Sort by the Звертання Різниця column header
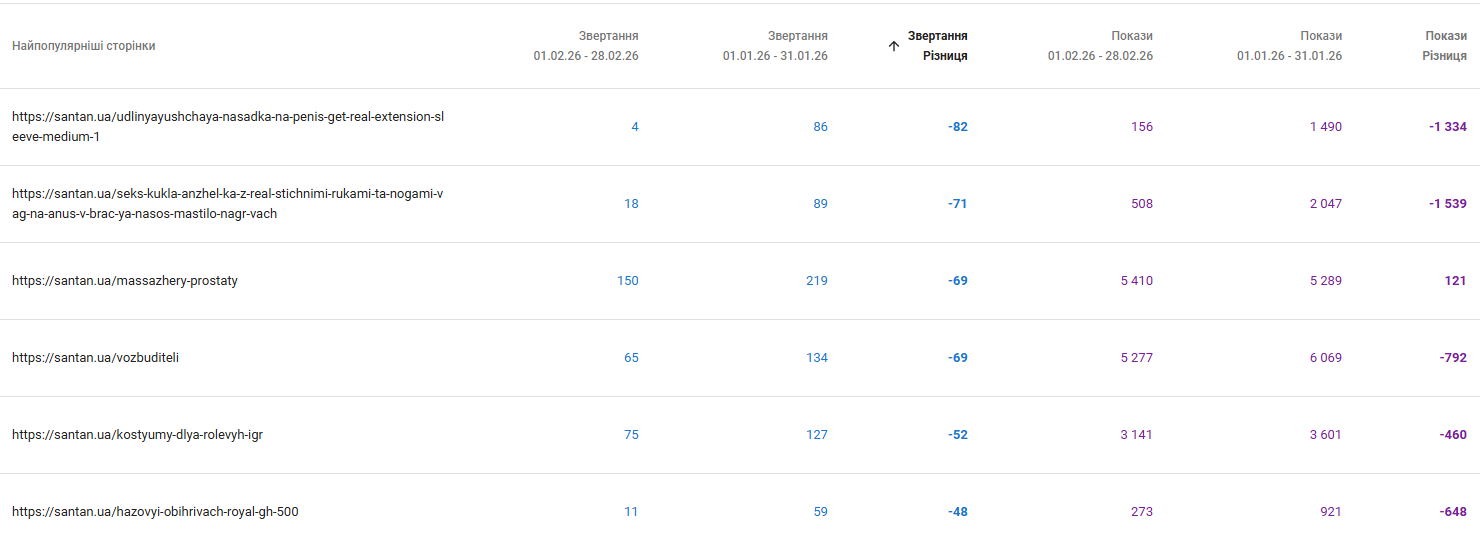1480x547 pixels. pos(938,46)
